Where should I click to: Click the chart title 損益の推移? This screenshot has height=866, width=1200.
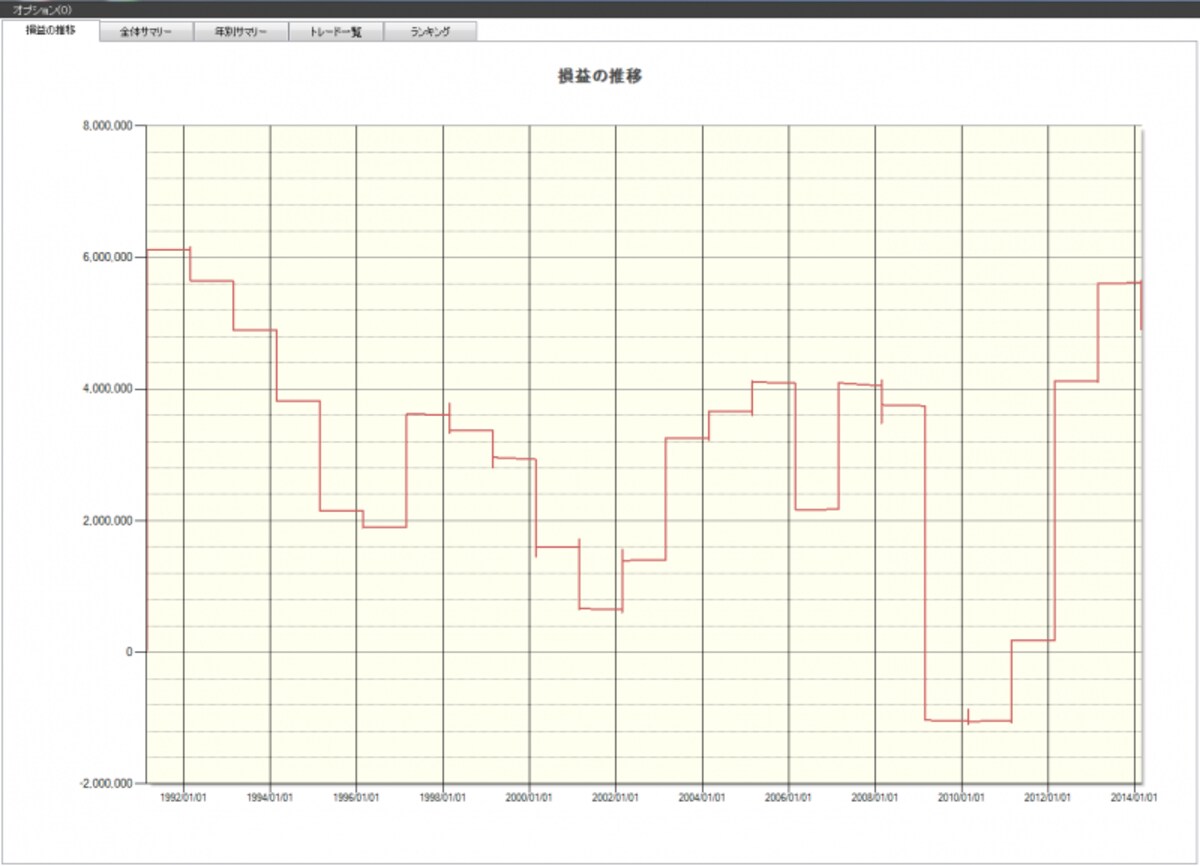click(x=600, y=76)
